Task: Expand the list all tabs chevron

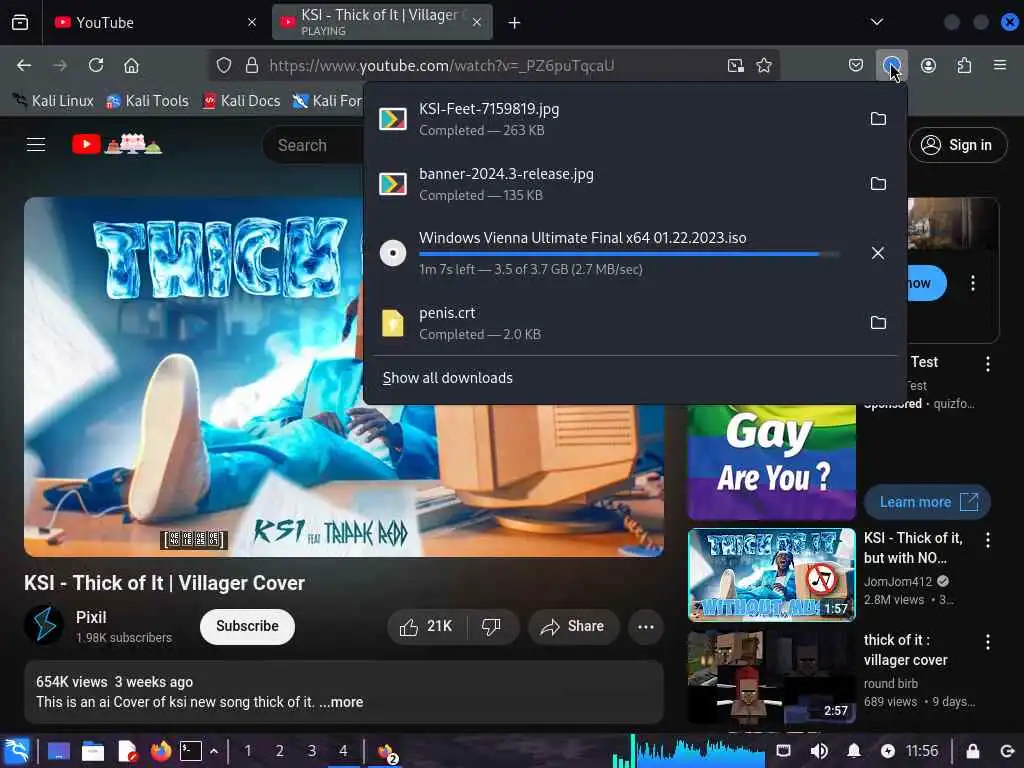Action: point(877,22)
